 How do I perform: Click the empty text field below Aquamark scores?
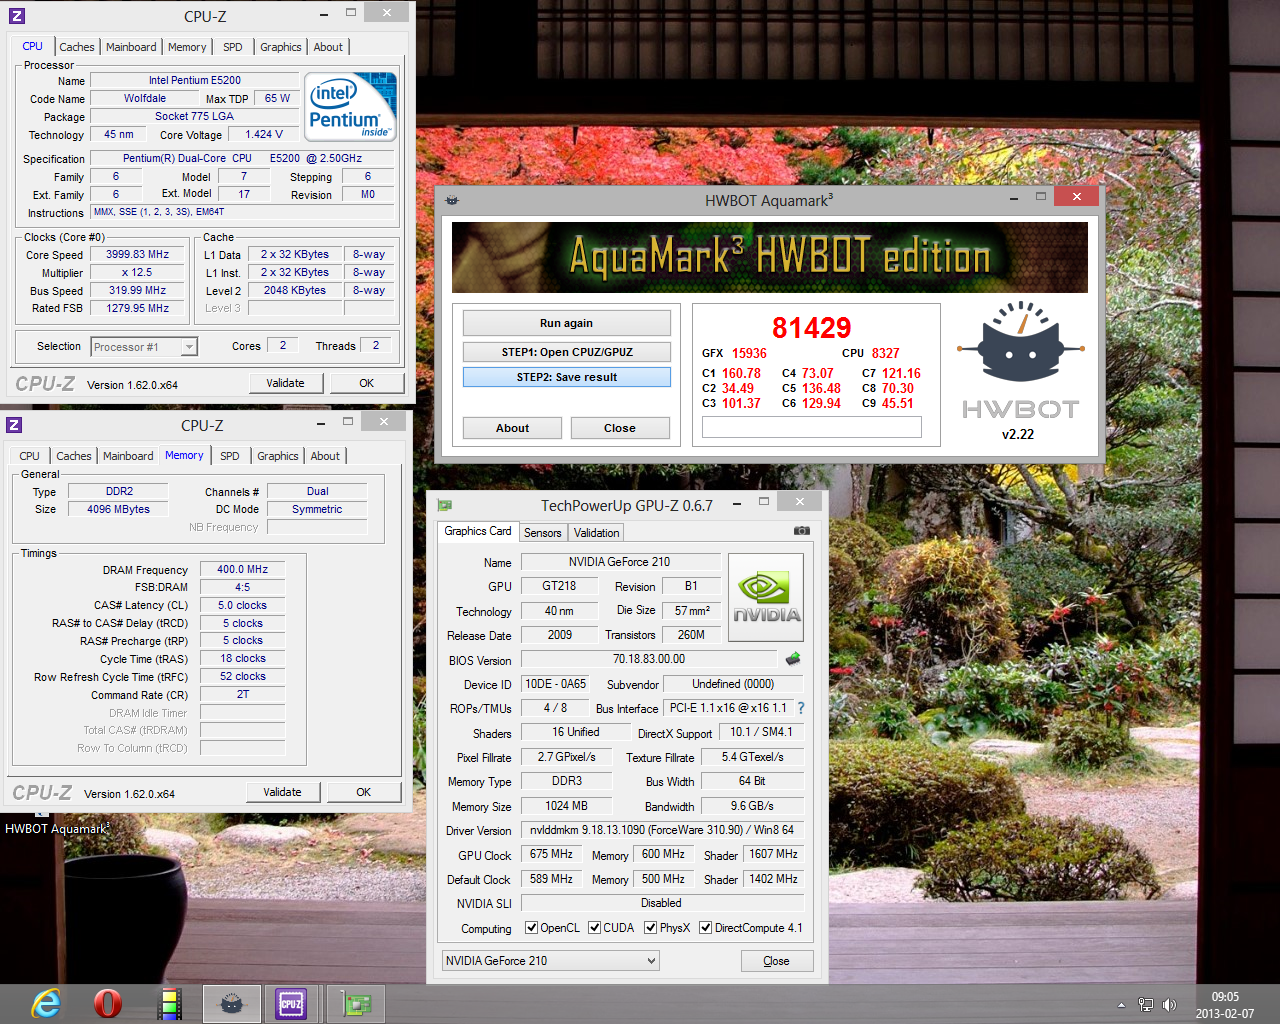coord(811,427)
